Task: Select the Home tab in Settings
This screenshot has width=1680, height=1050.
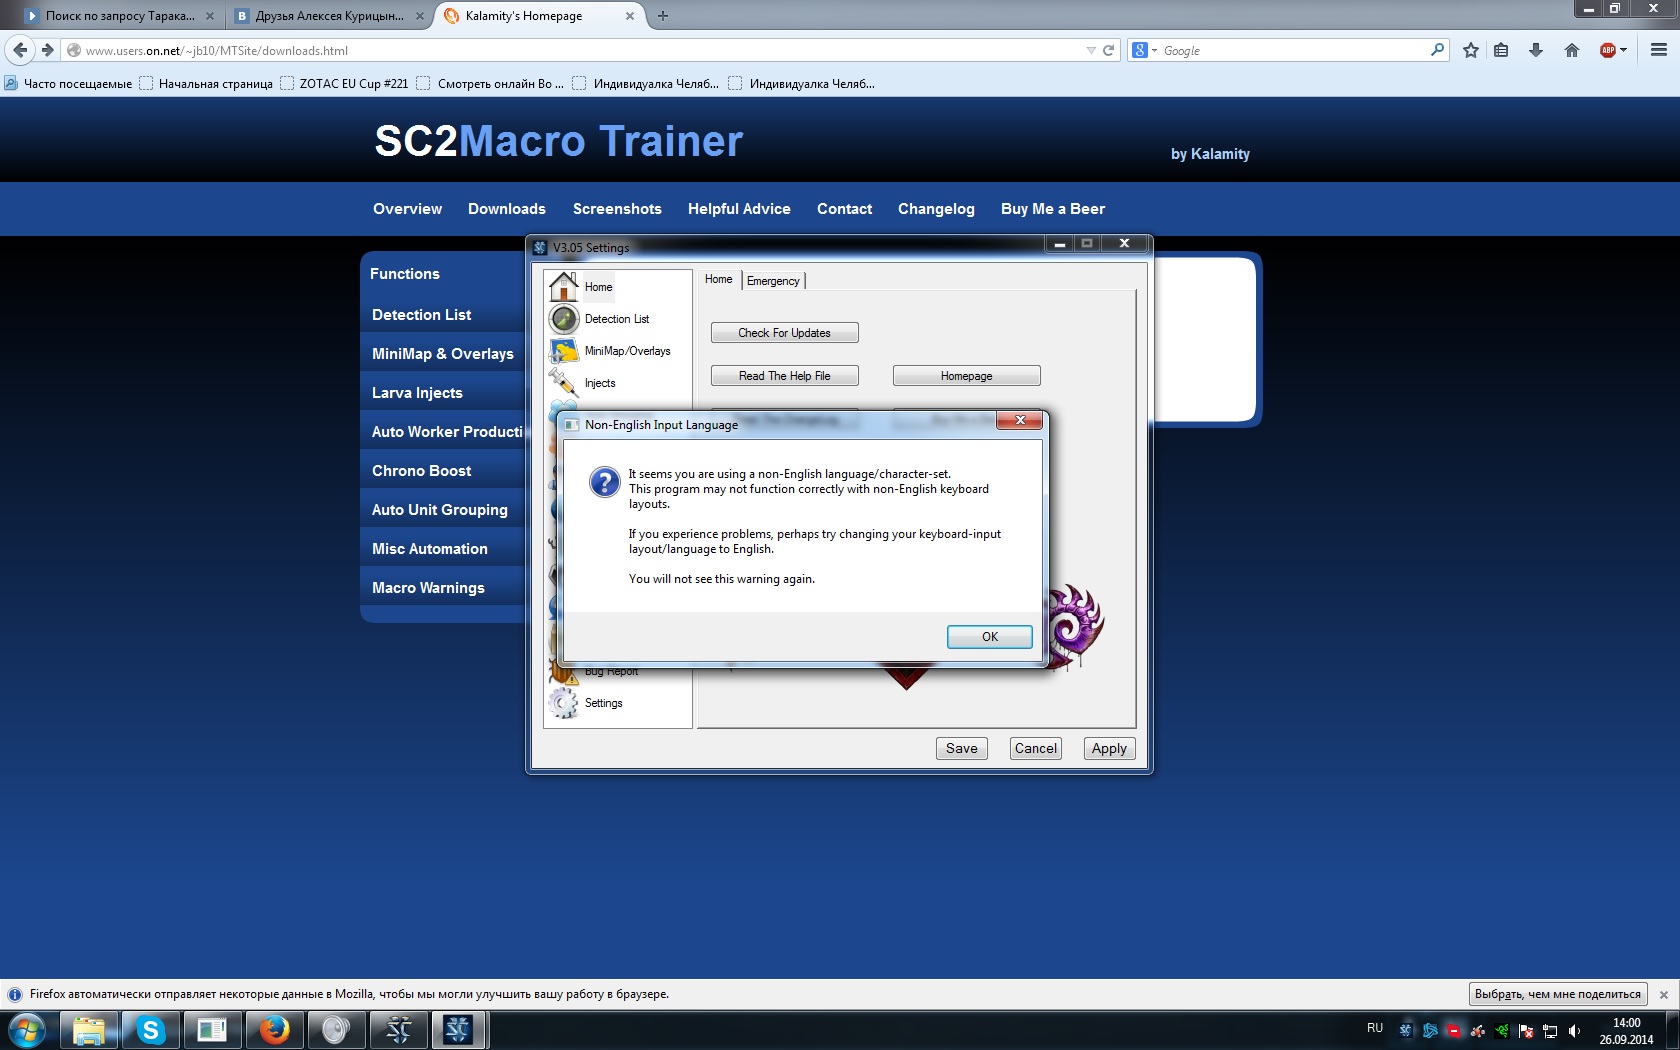Action: tap(718, 279)
